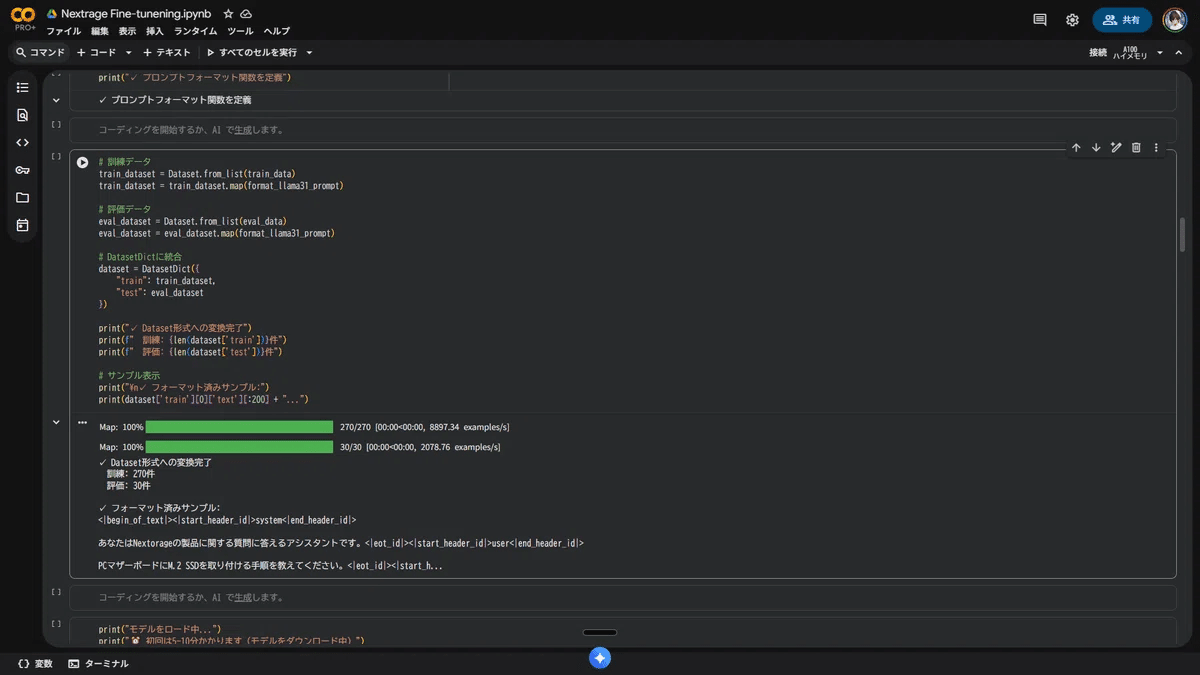
Task: Click the dataset = DatasetDict({ line
Action: click(x=149, y=269)
